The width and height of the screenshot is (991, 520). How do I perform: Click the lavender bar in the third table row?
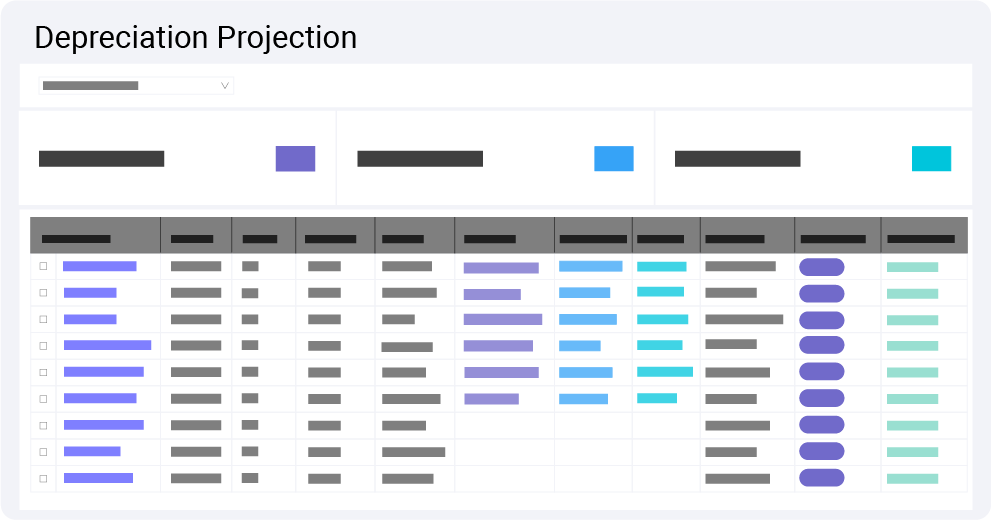pos(503,320)
